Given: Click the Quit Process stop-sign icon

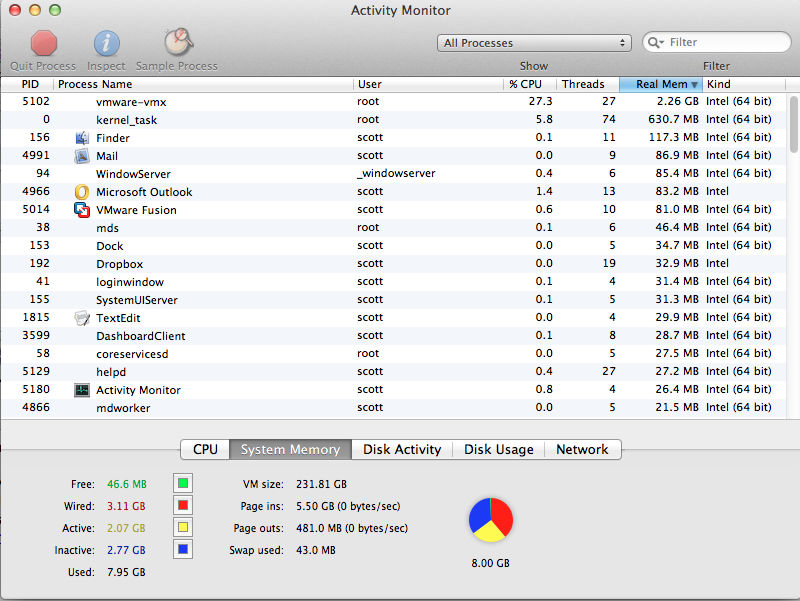Looking at the screenshot, I should 44,43.
